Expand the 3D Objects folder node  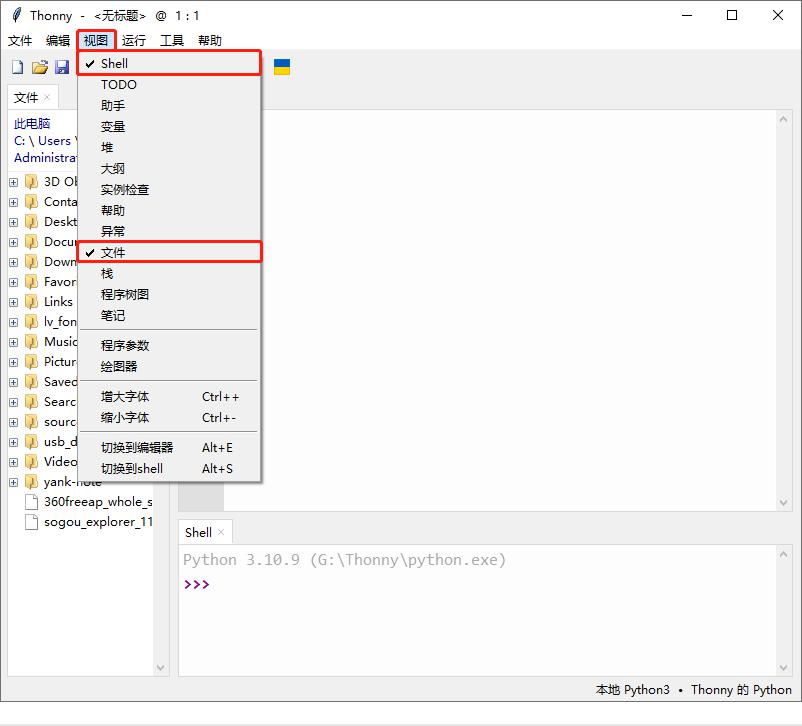pyautogui.click(x=13, y=182)
